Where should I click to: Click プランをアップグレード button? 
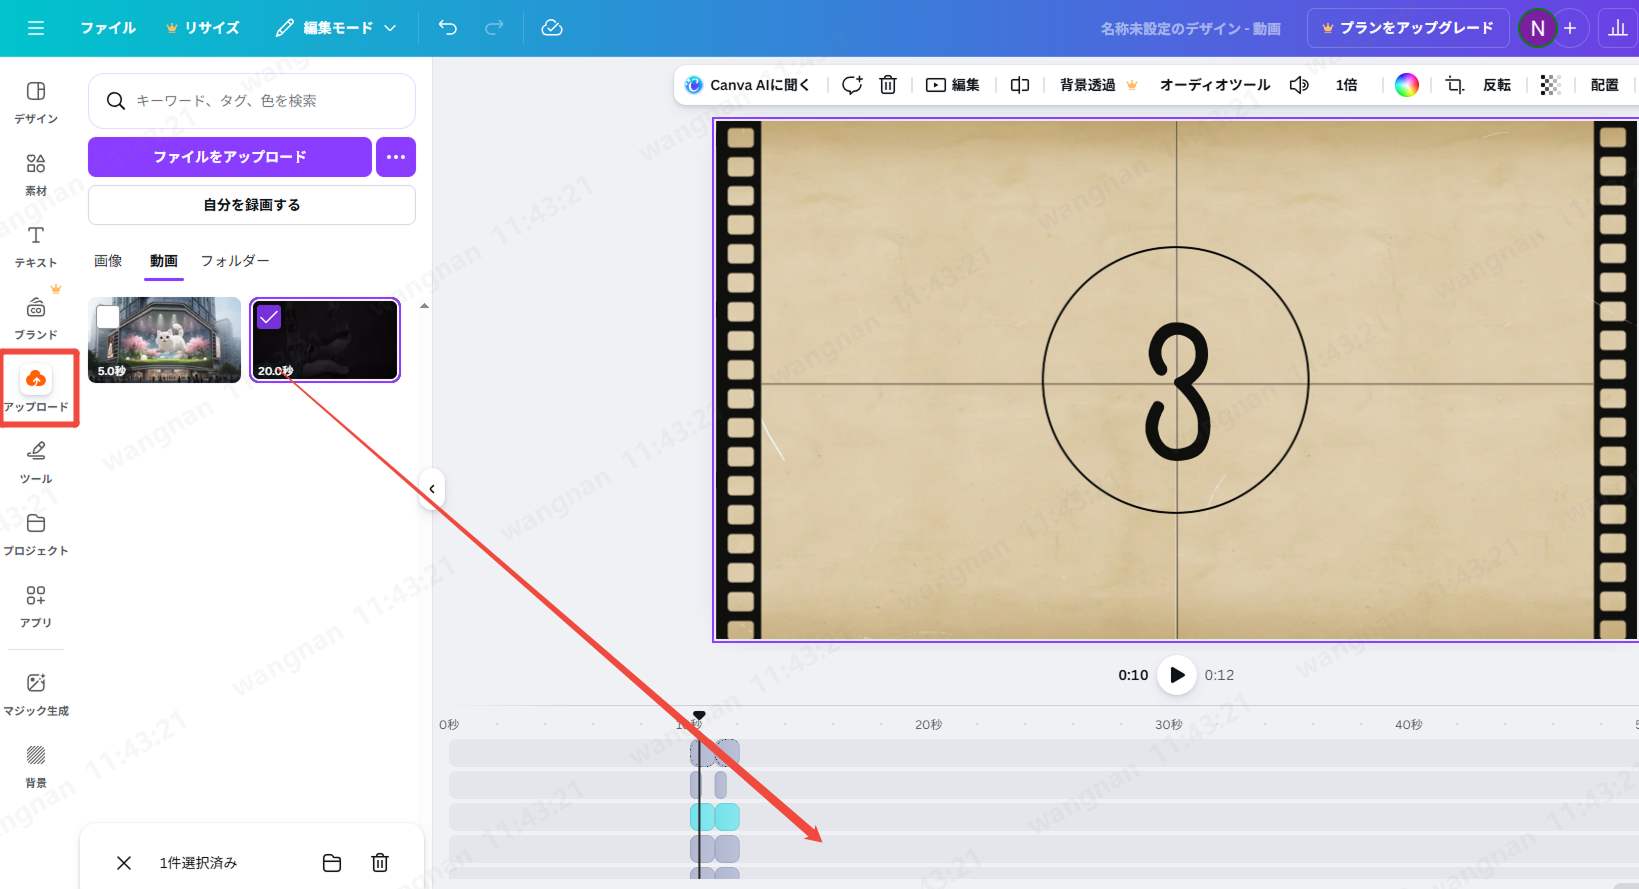pyautogui.click(x=1408, y=28)
